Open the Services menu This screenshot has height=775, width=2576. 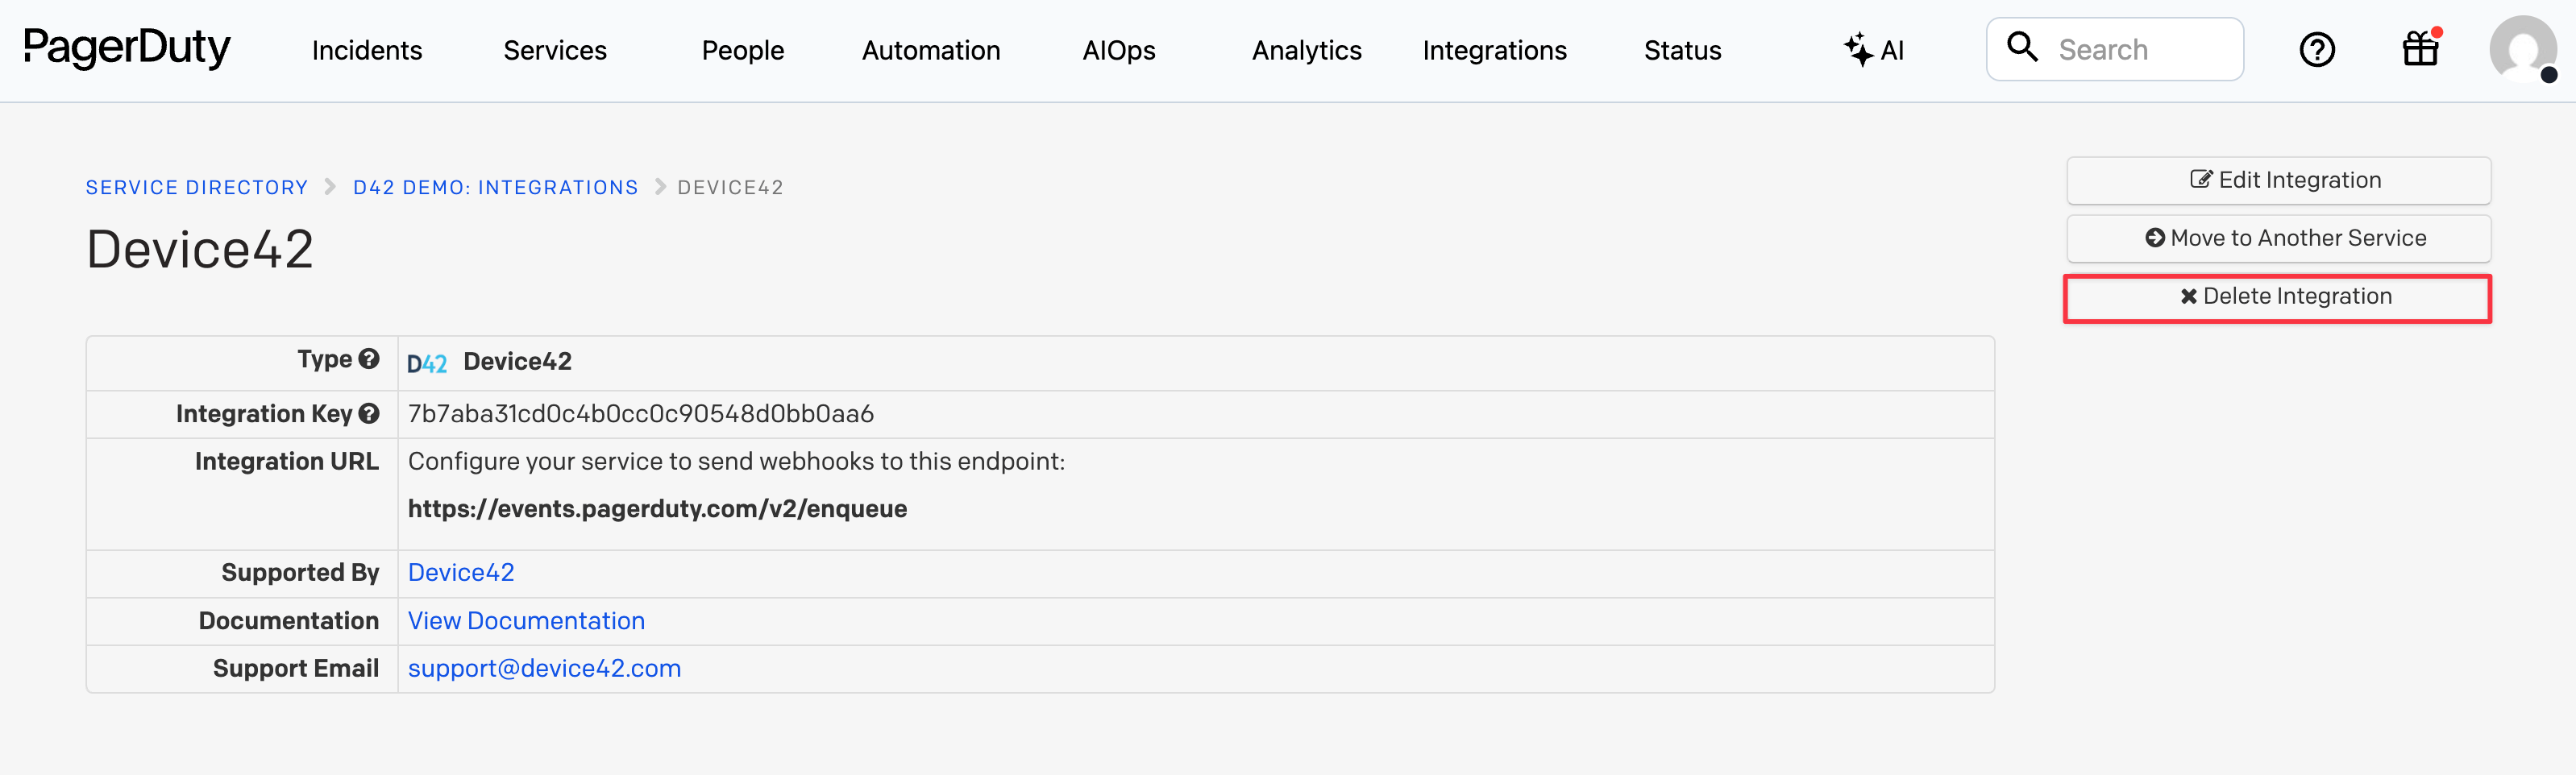(x=555, y=50)
